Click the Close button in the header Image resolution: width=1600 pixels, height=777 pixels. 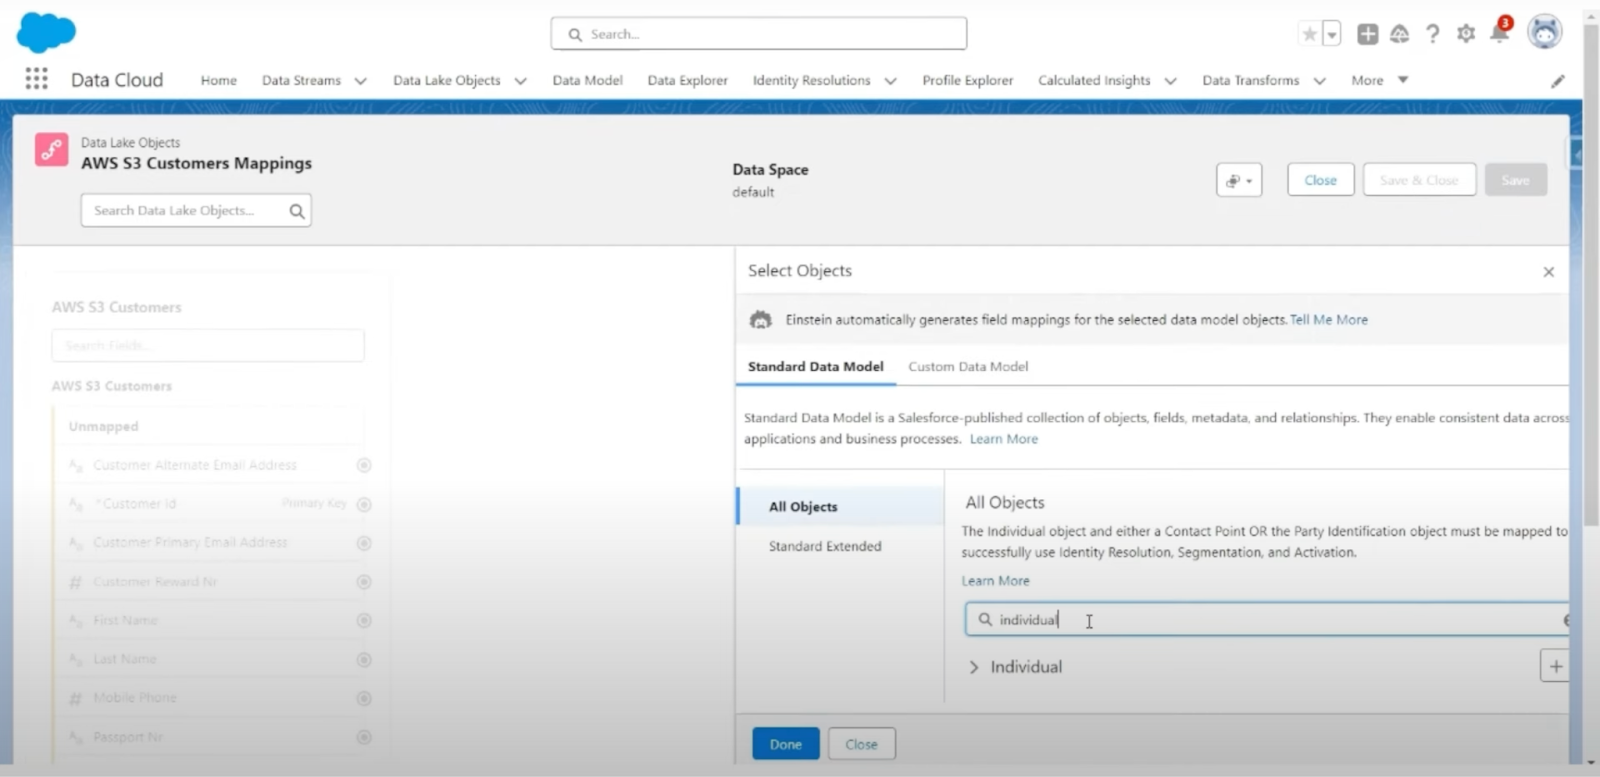(1321, 180)
